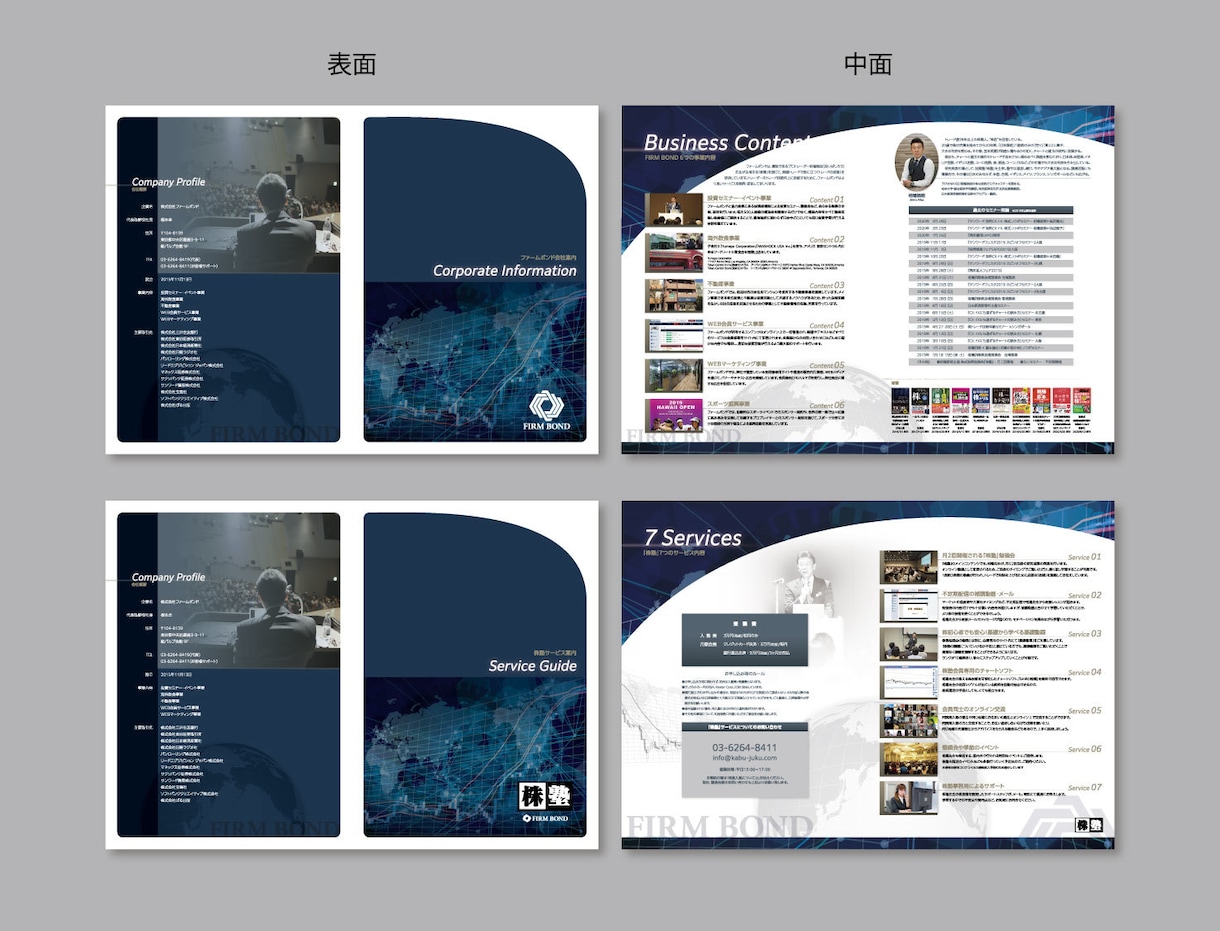
Task: Select the building photo beside Content 02
Action: 674,251
